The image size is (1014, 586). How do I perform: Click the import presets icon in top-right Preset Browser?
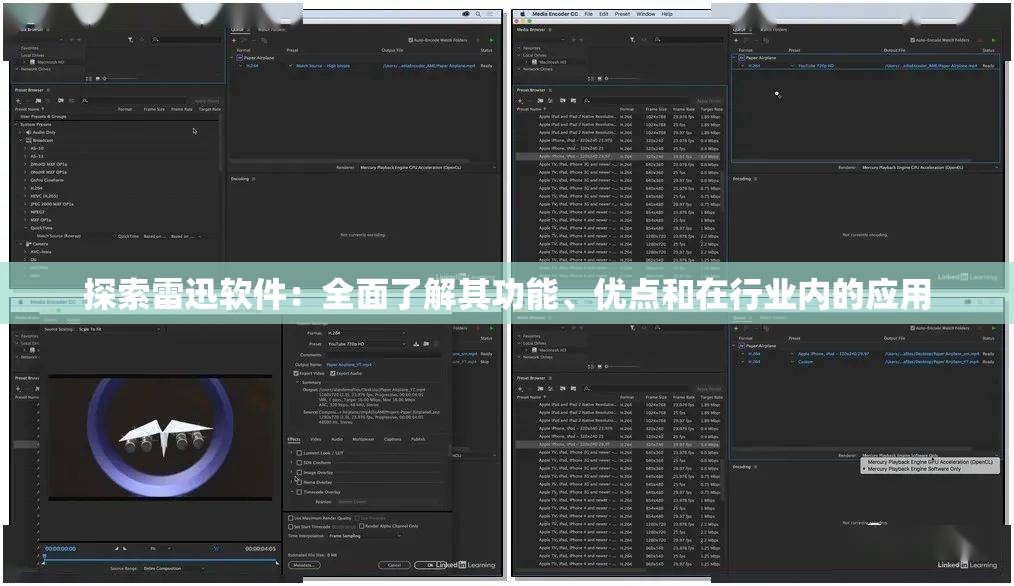coord(563,101)
